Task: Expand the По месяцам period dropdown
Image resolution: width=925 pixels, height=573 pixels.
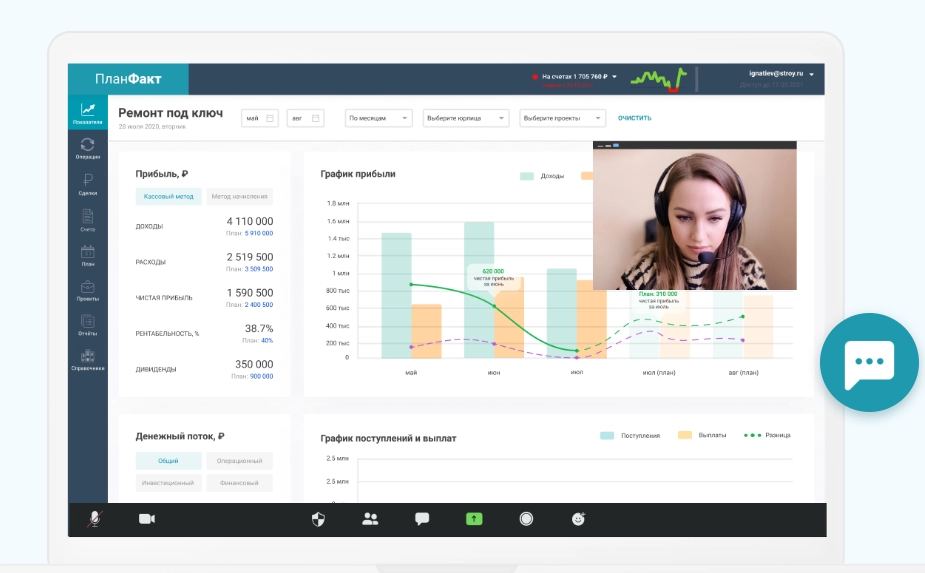Action: [378, 118]
